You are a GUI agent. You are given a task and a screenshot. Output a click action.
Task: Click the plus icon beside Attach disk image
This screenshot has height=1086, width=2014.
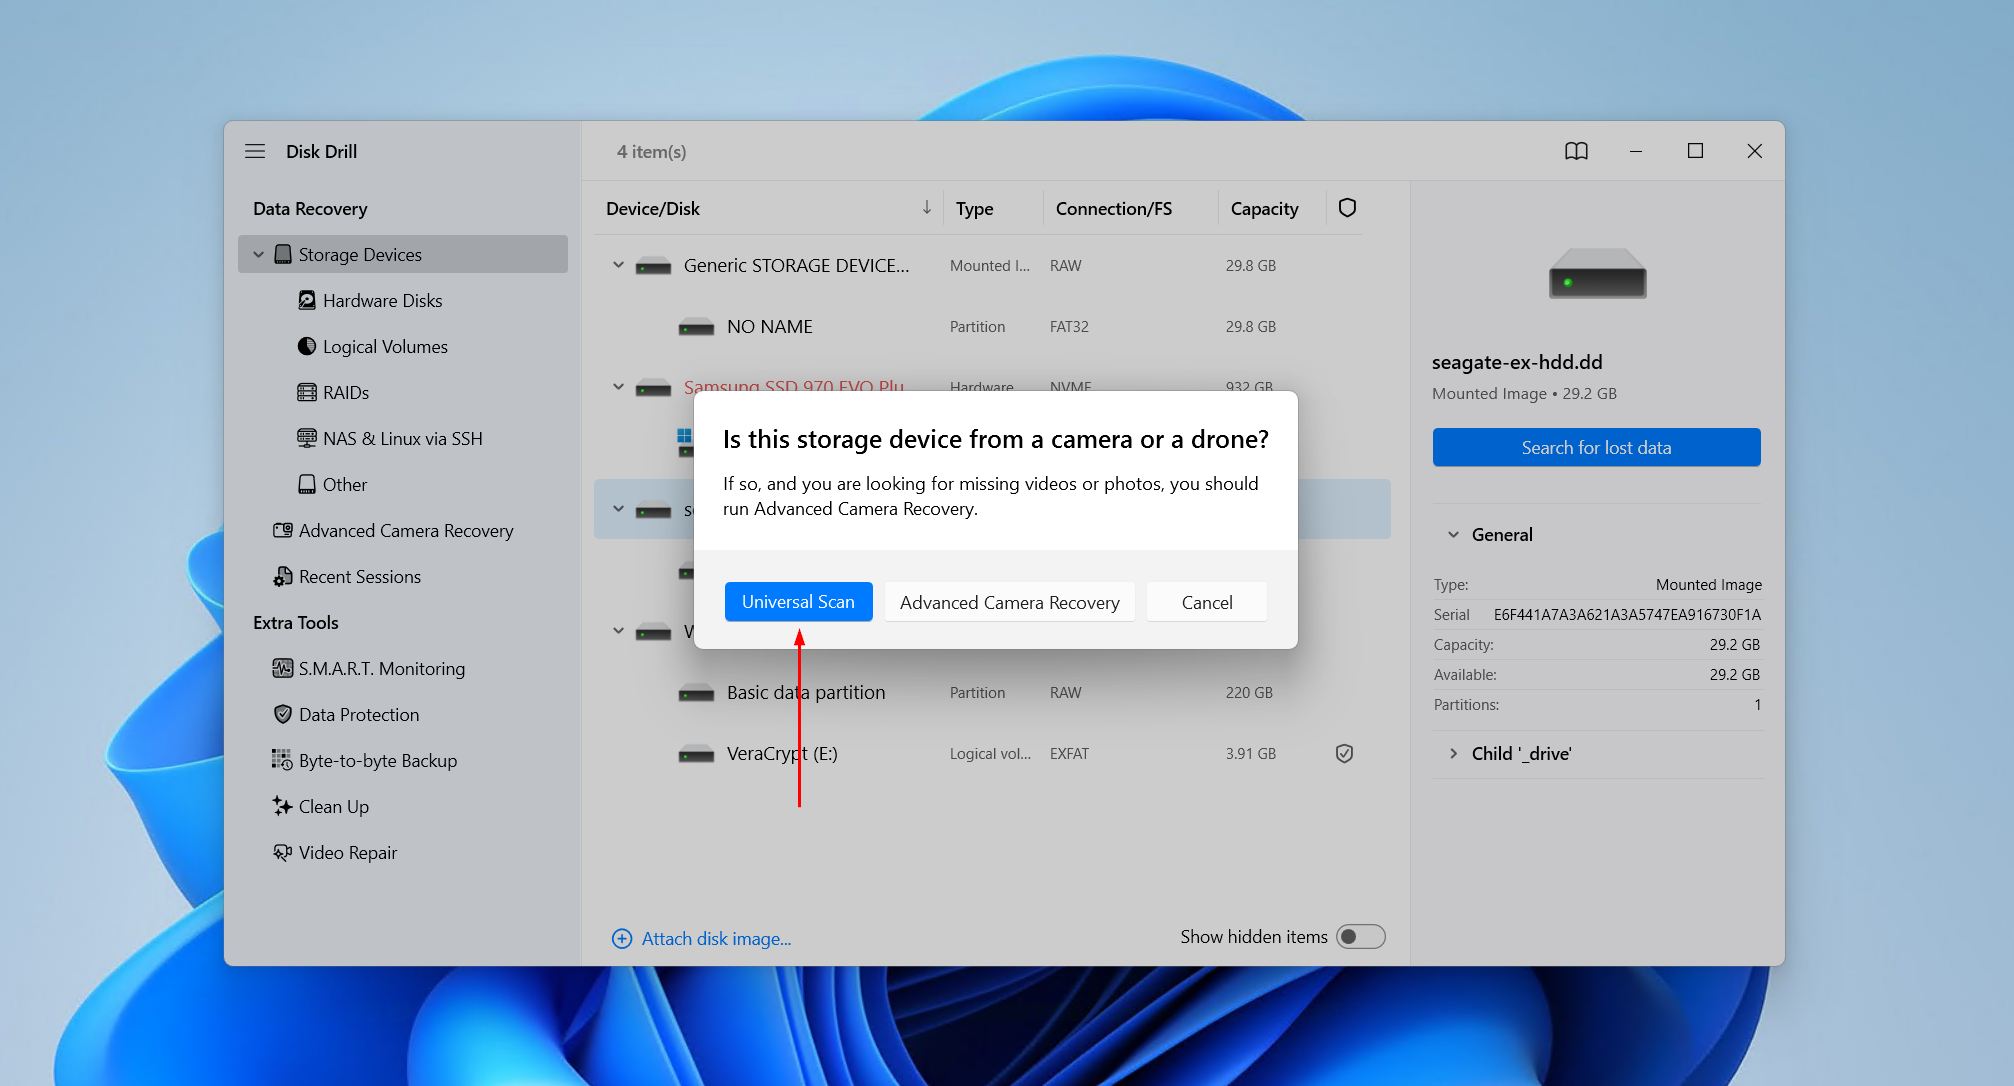pyautogui.click(x=622, y=938)
